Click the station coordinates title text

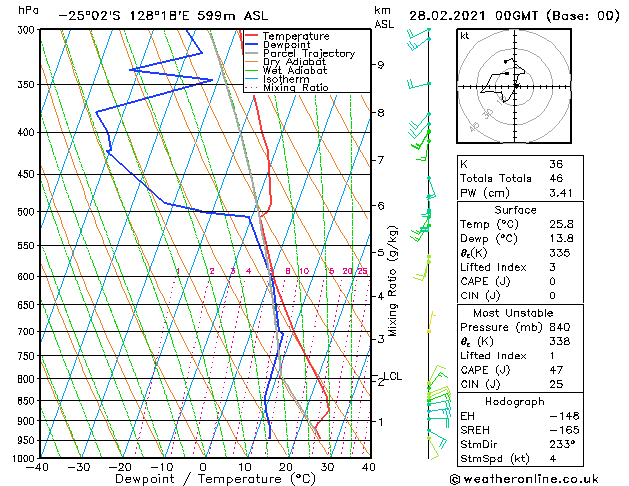click(x=163, y=16)
